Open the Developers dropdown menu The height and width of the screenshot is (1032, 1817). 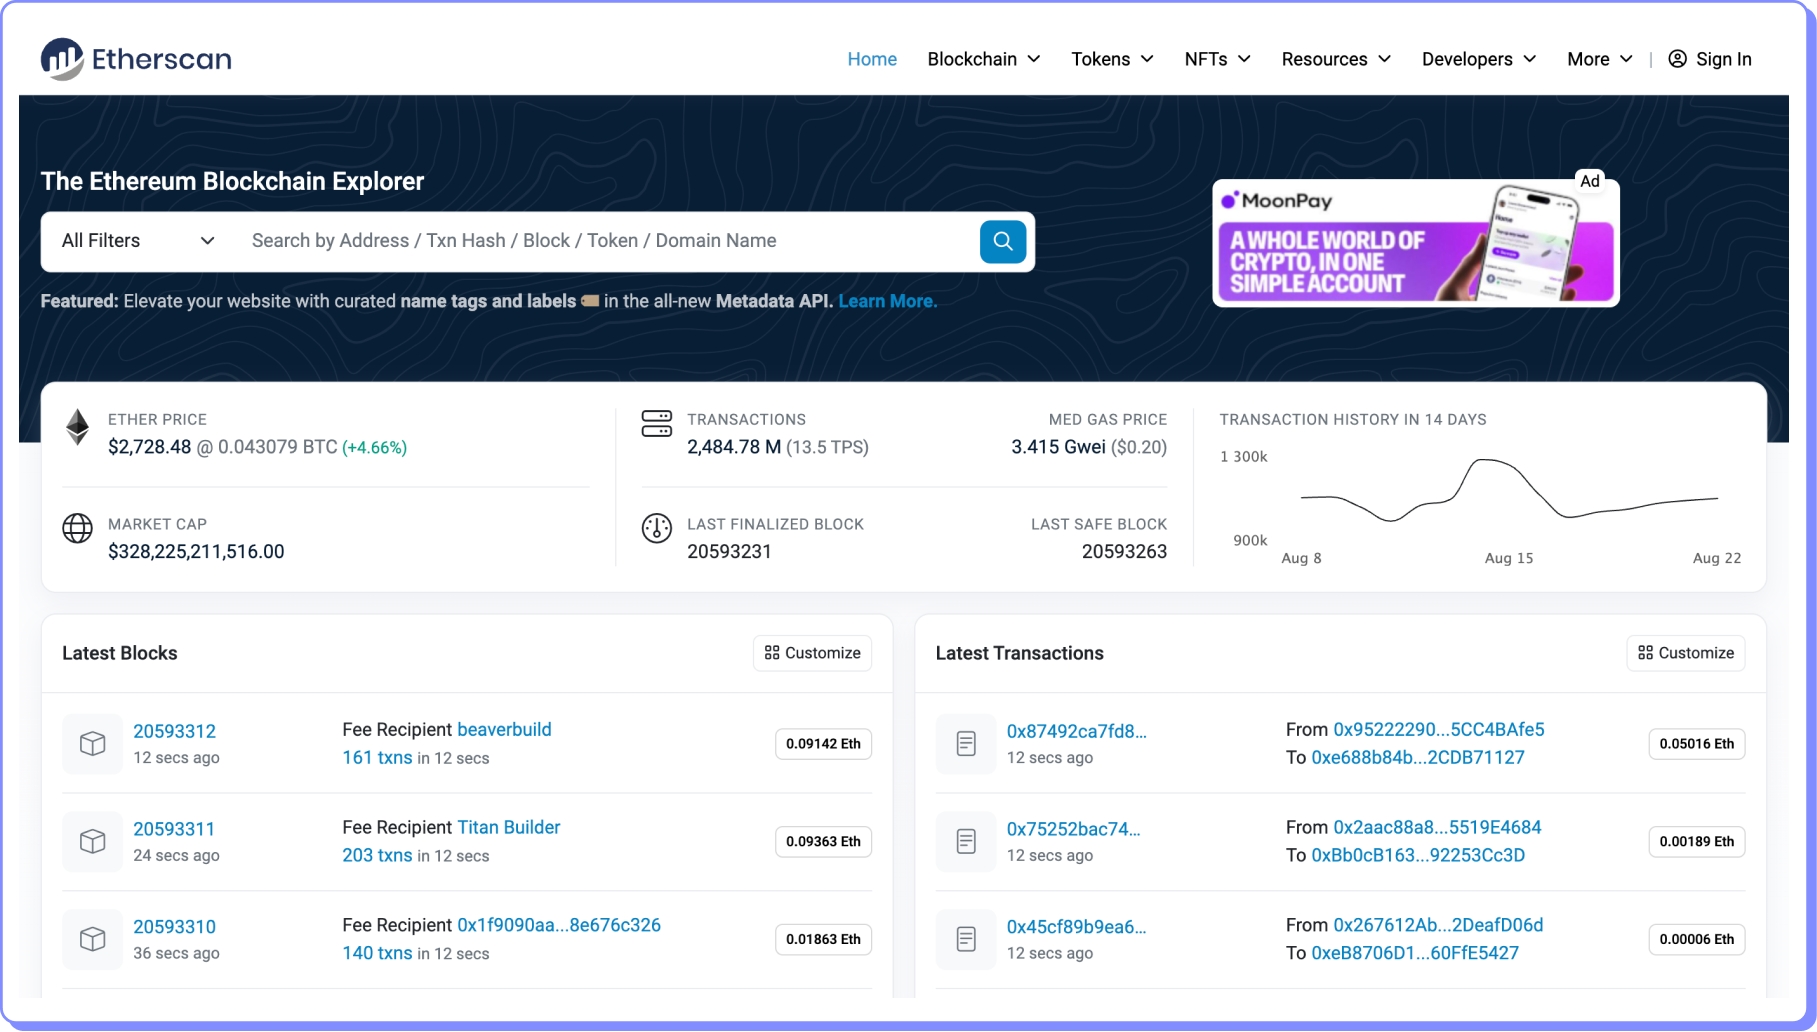(x=1478, y=59)
